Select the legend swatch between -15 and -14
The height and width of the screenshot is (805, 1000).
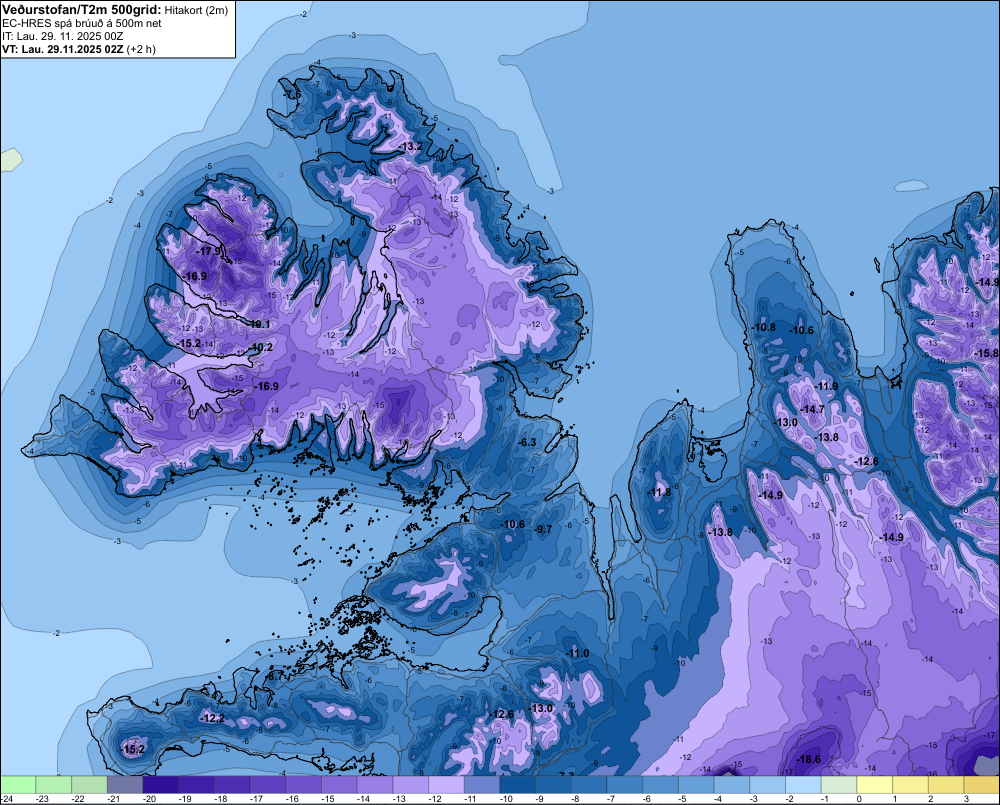(339, 784)
